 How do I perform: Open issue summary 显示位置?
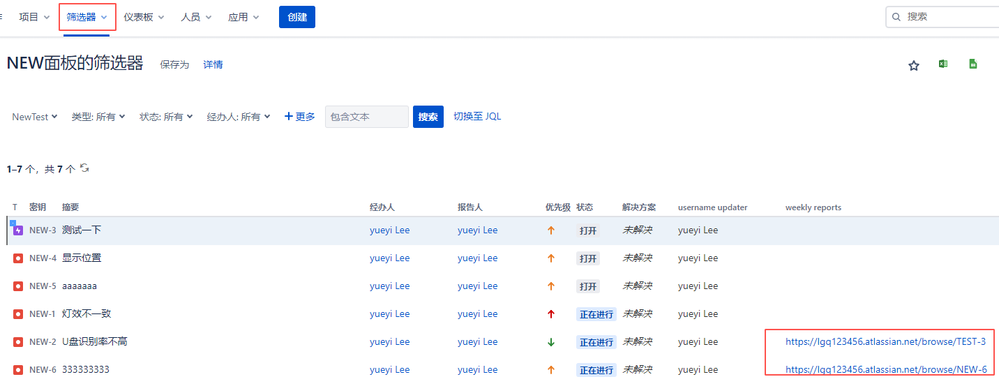click(x=82, y=258)
